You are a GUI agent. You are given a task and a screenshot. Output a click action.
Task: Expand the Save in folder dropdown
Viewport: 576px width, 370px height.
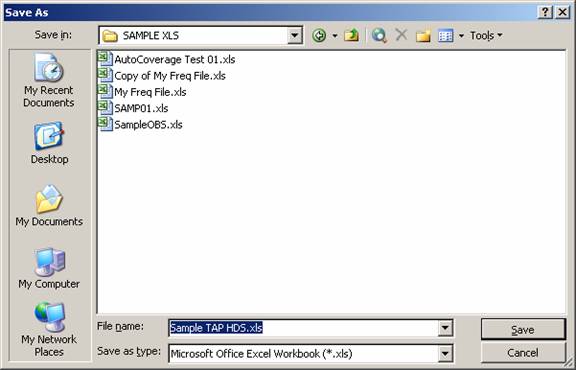(295, 36)
